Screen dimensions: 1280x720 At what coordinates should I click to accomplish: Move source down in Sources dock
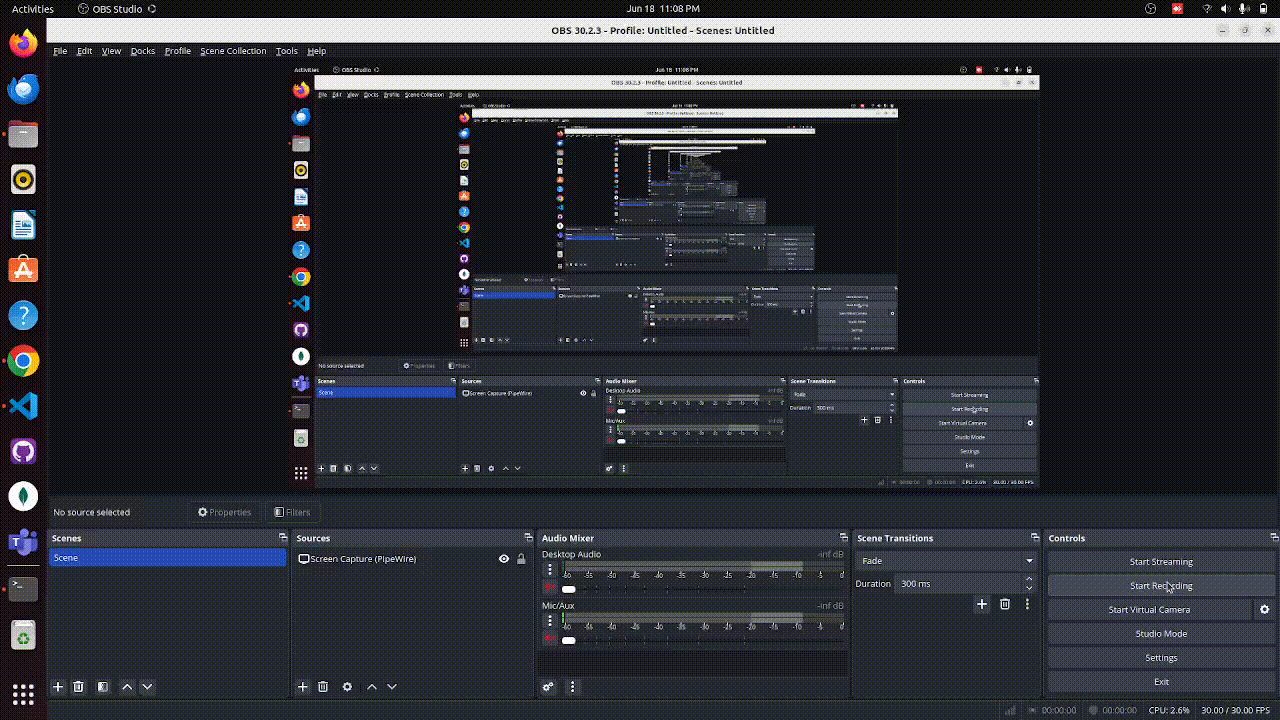[x=392, y=687]
